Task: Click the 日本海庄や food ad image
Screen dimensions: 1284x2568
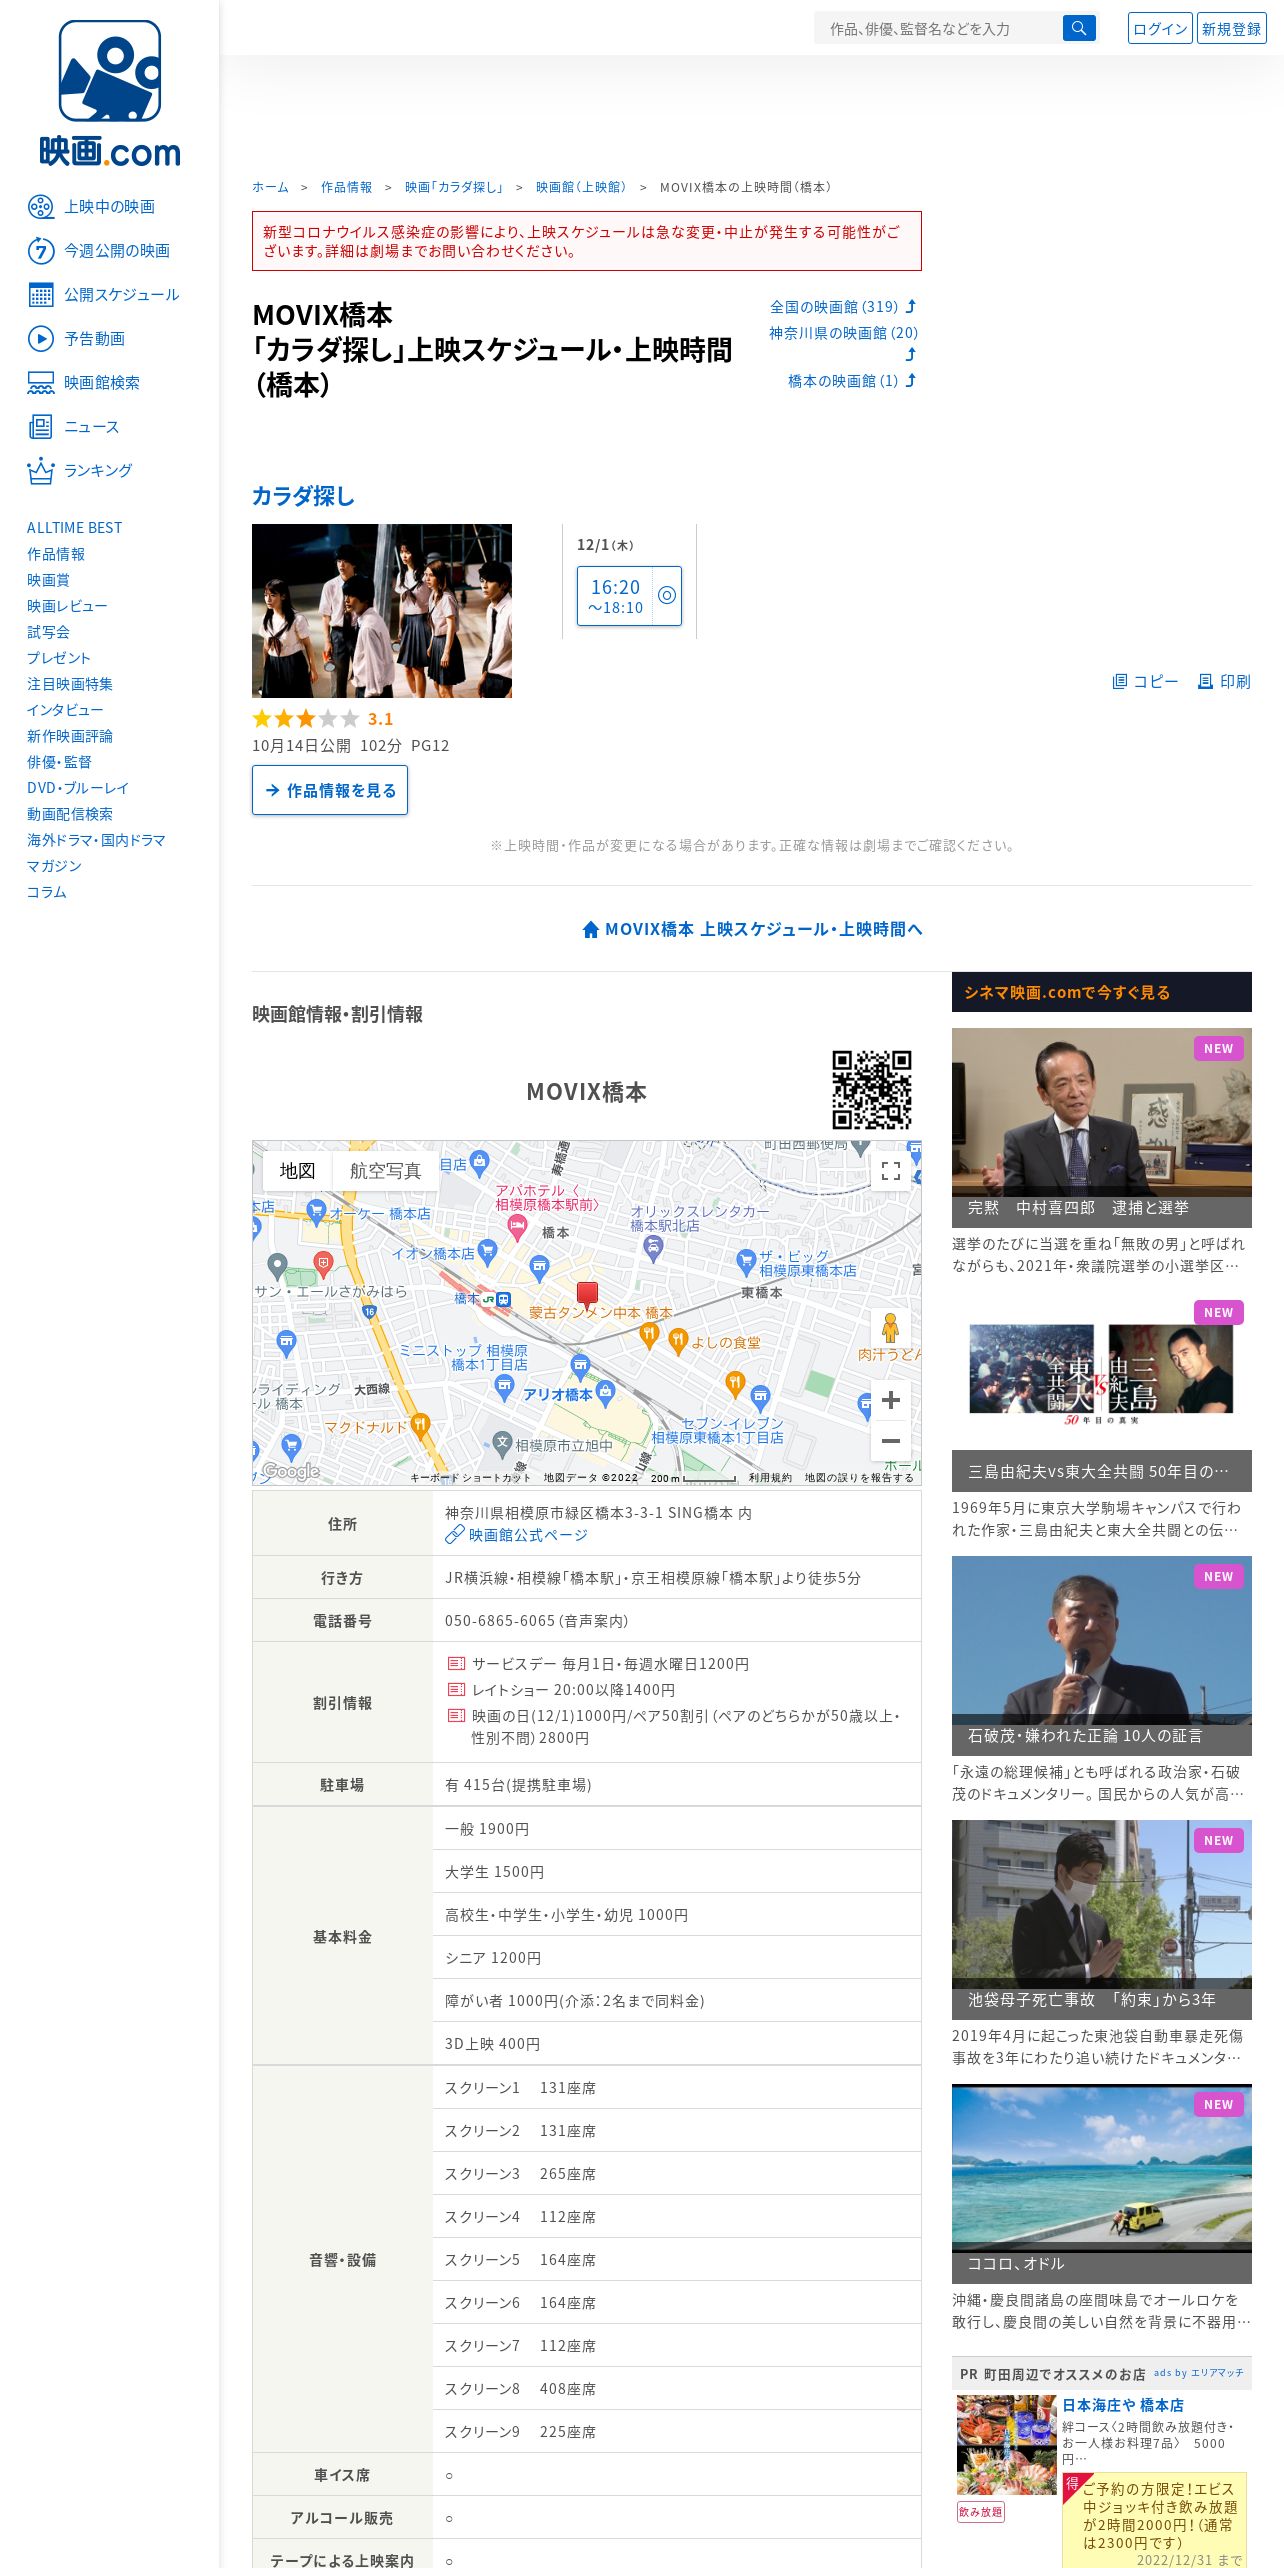Action: tap(1006, 2445)
